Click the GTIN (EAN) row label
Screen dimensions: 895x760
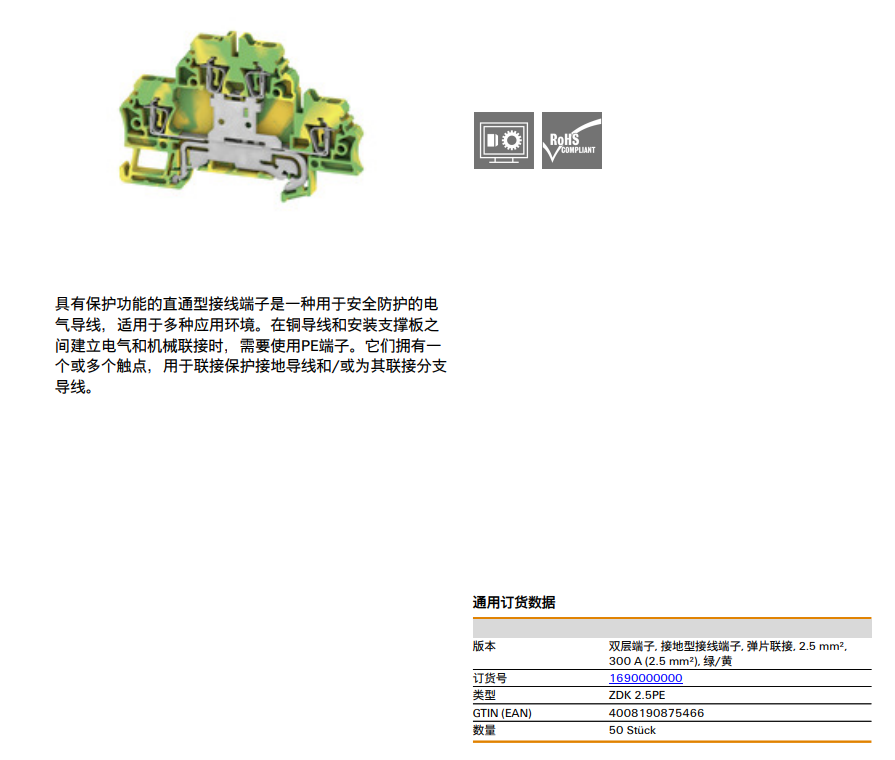coord(502,713)
